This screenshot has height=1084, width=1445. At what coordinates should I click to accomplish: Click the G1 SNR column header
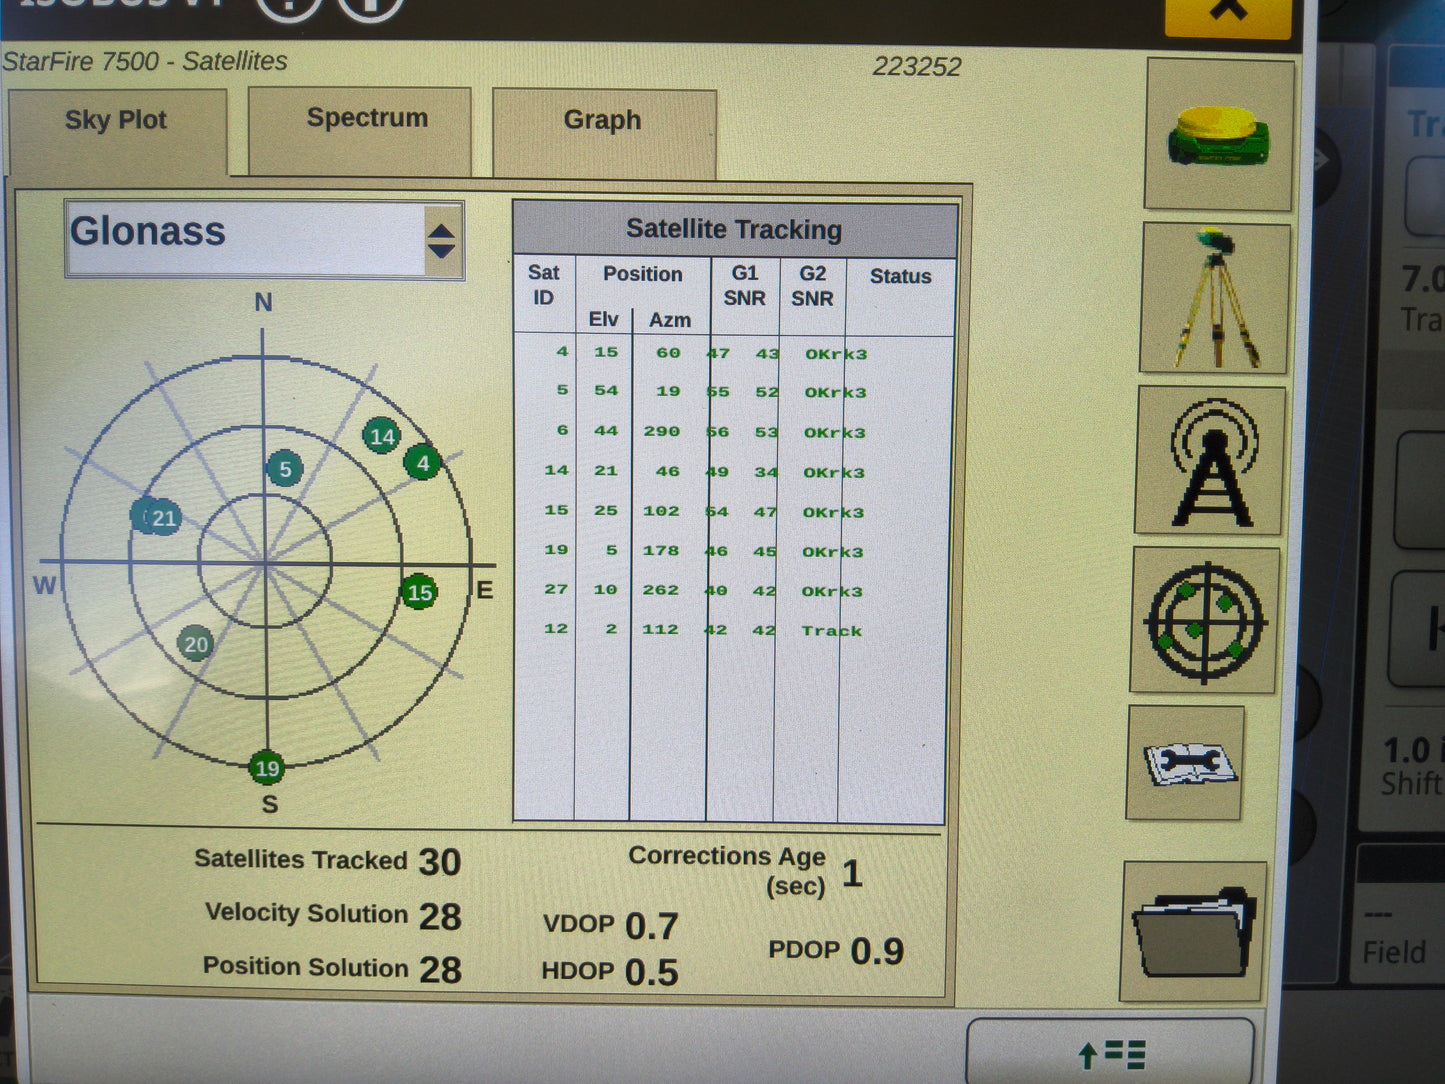(x=744, y=286)
